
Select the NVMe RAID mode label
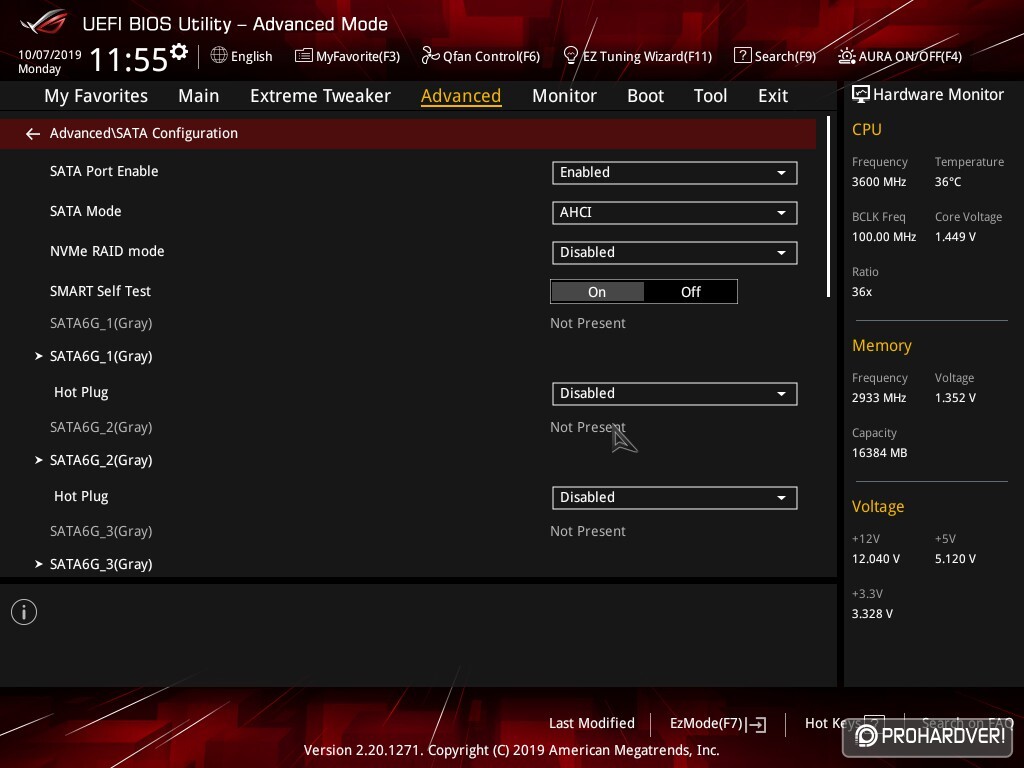(x=107, y=251)
